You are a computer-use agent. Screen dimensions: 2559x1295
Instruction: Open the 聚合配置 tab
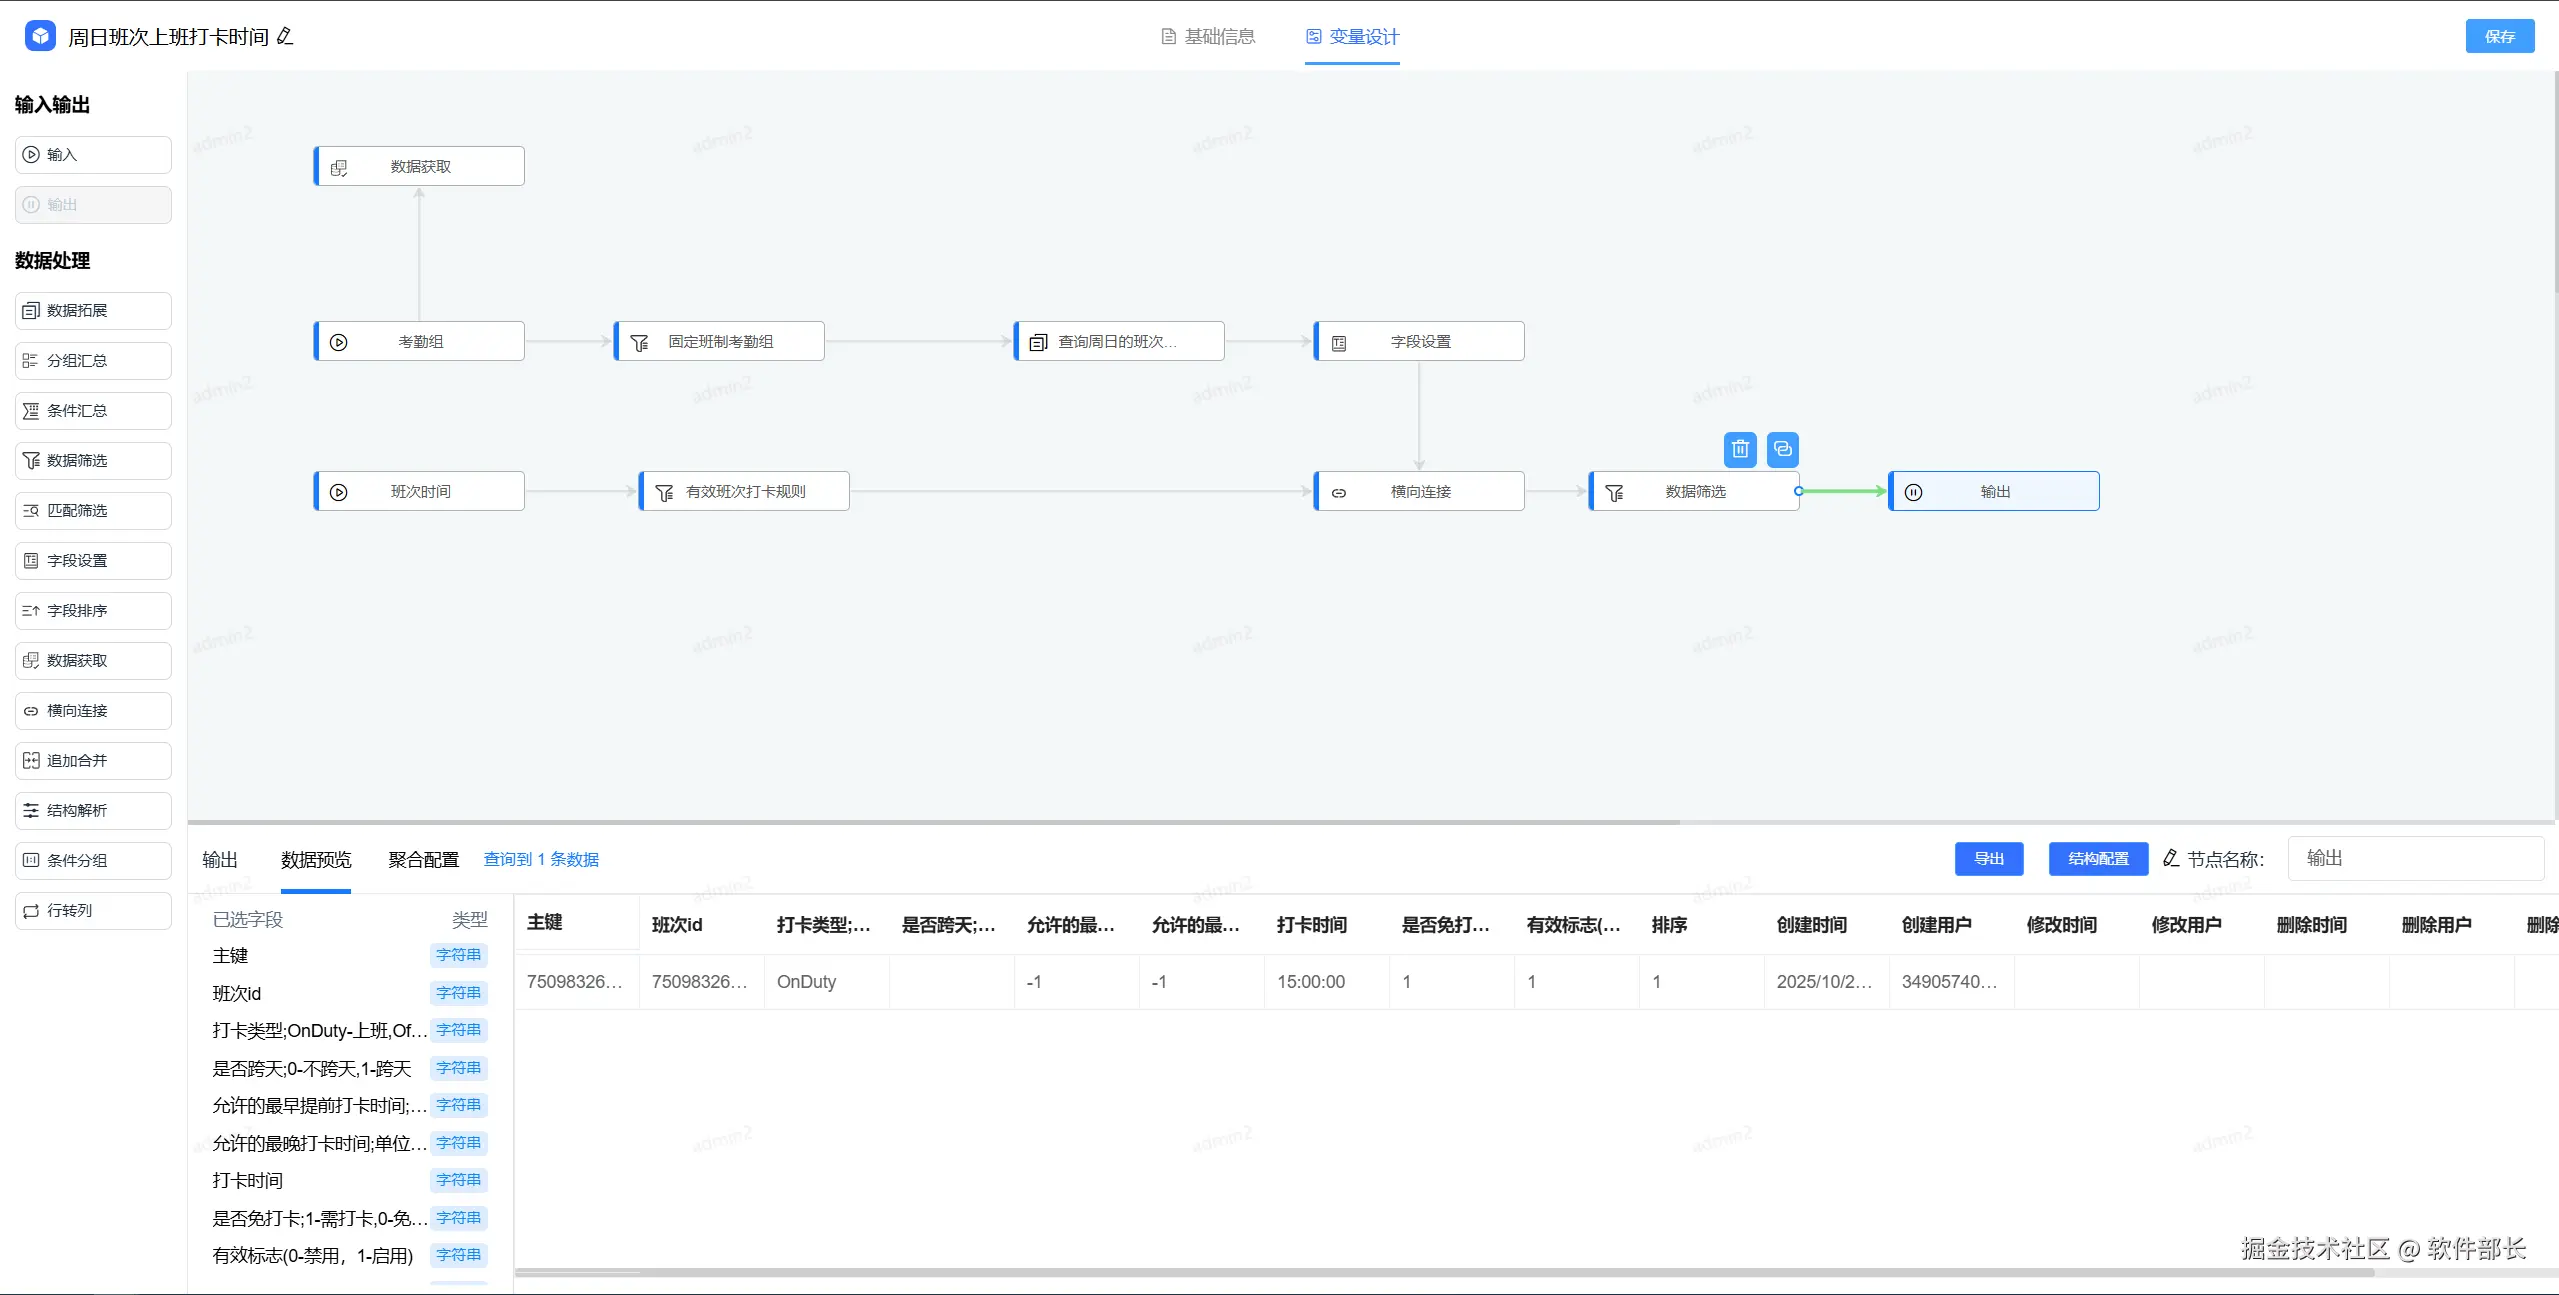point(423,860)
